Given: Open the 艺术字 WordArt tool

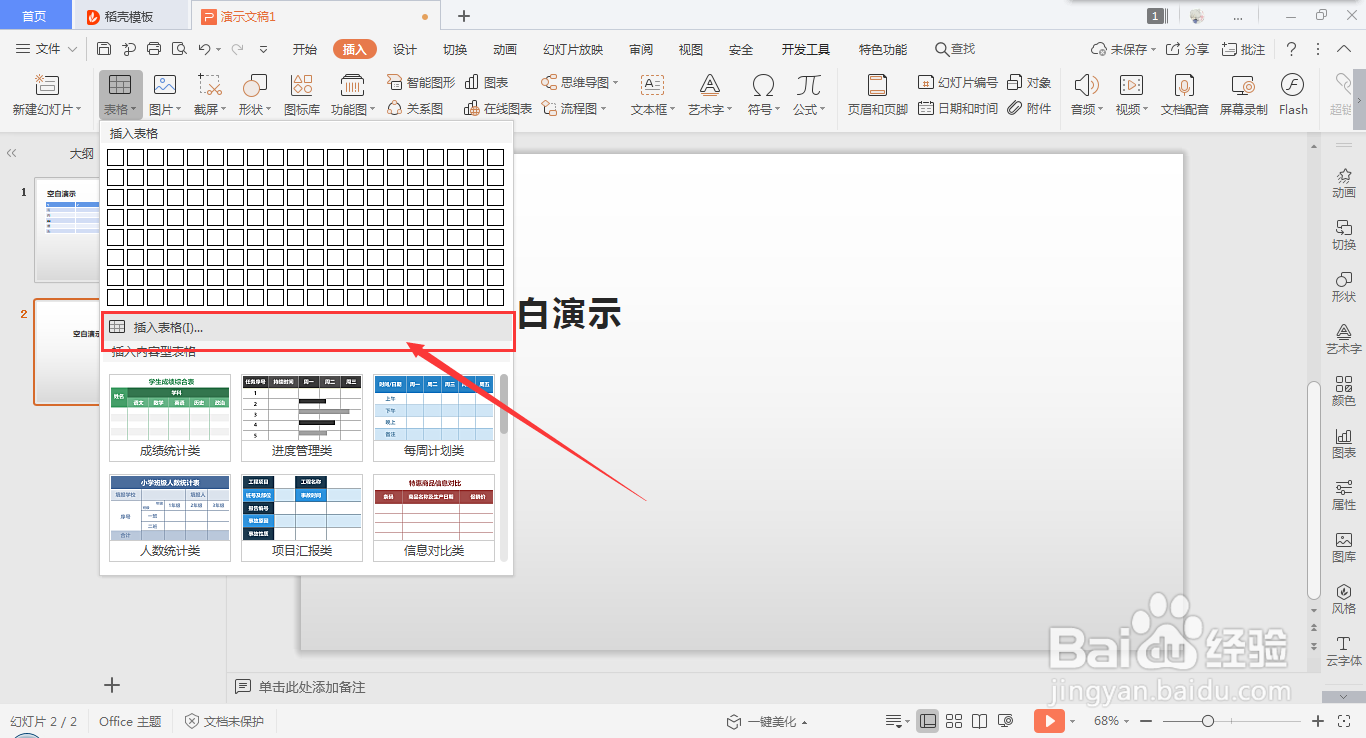Looking at the screenshot, I should 707,95.
